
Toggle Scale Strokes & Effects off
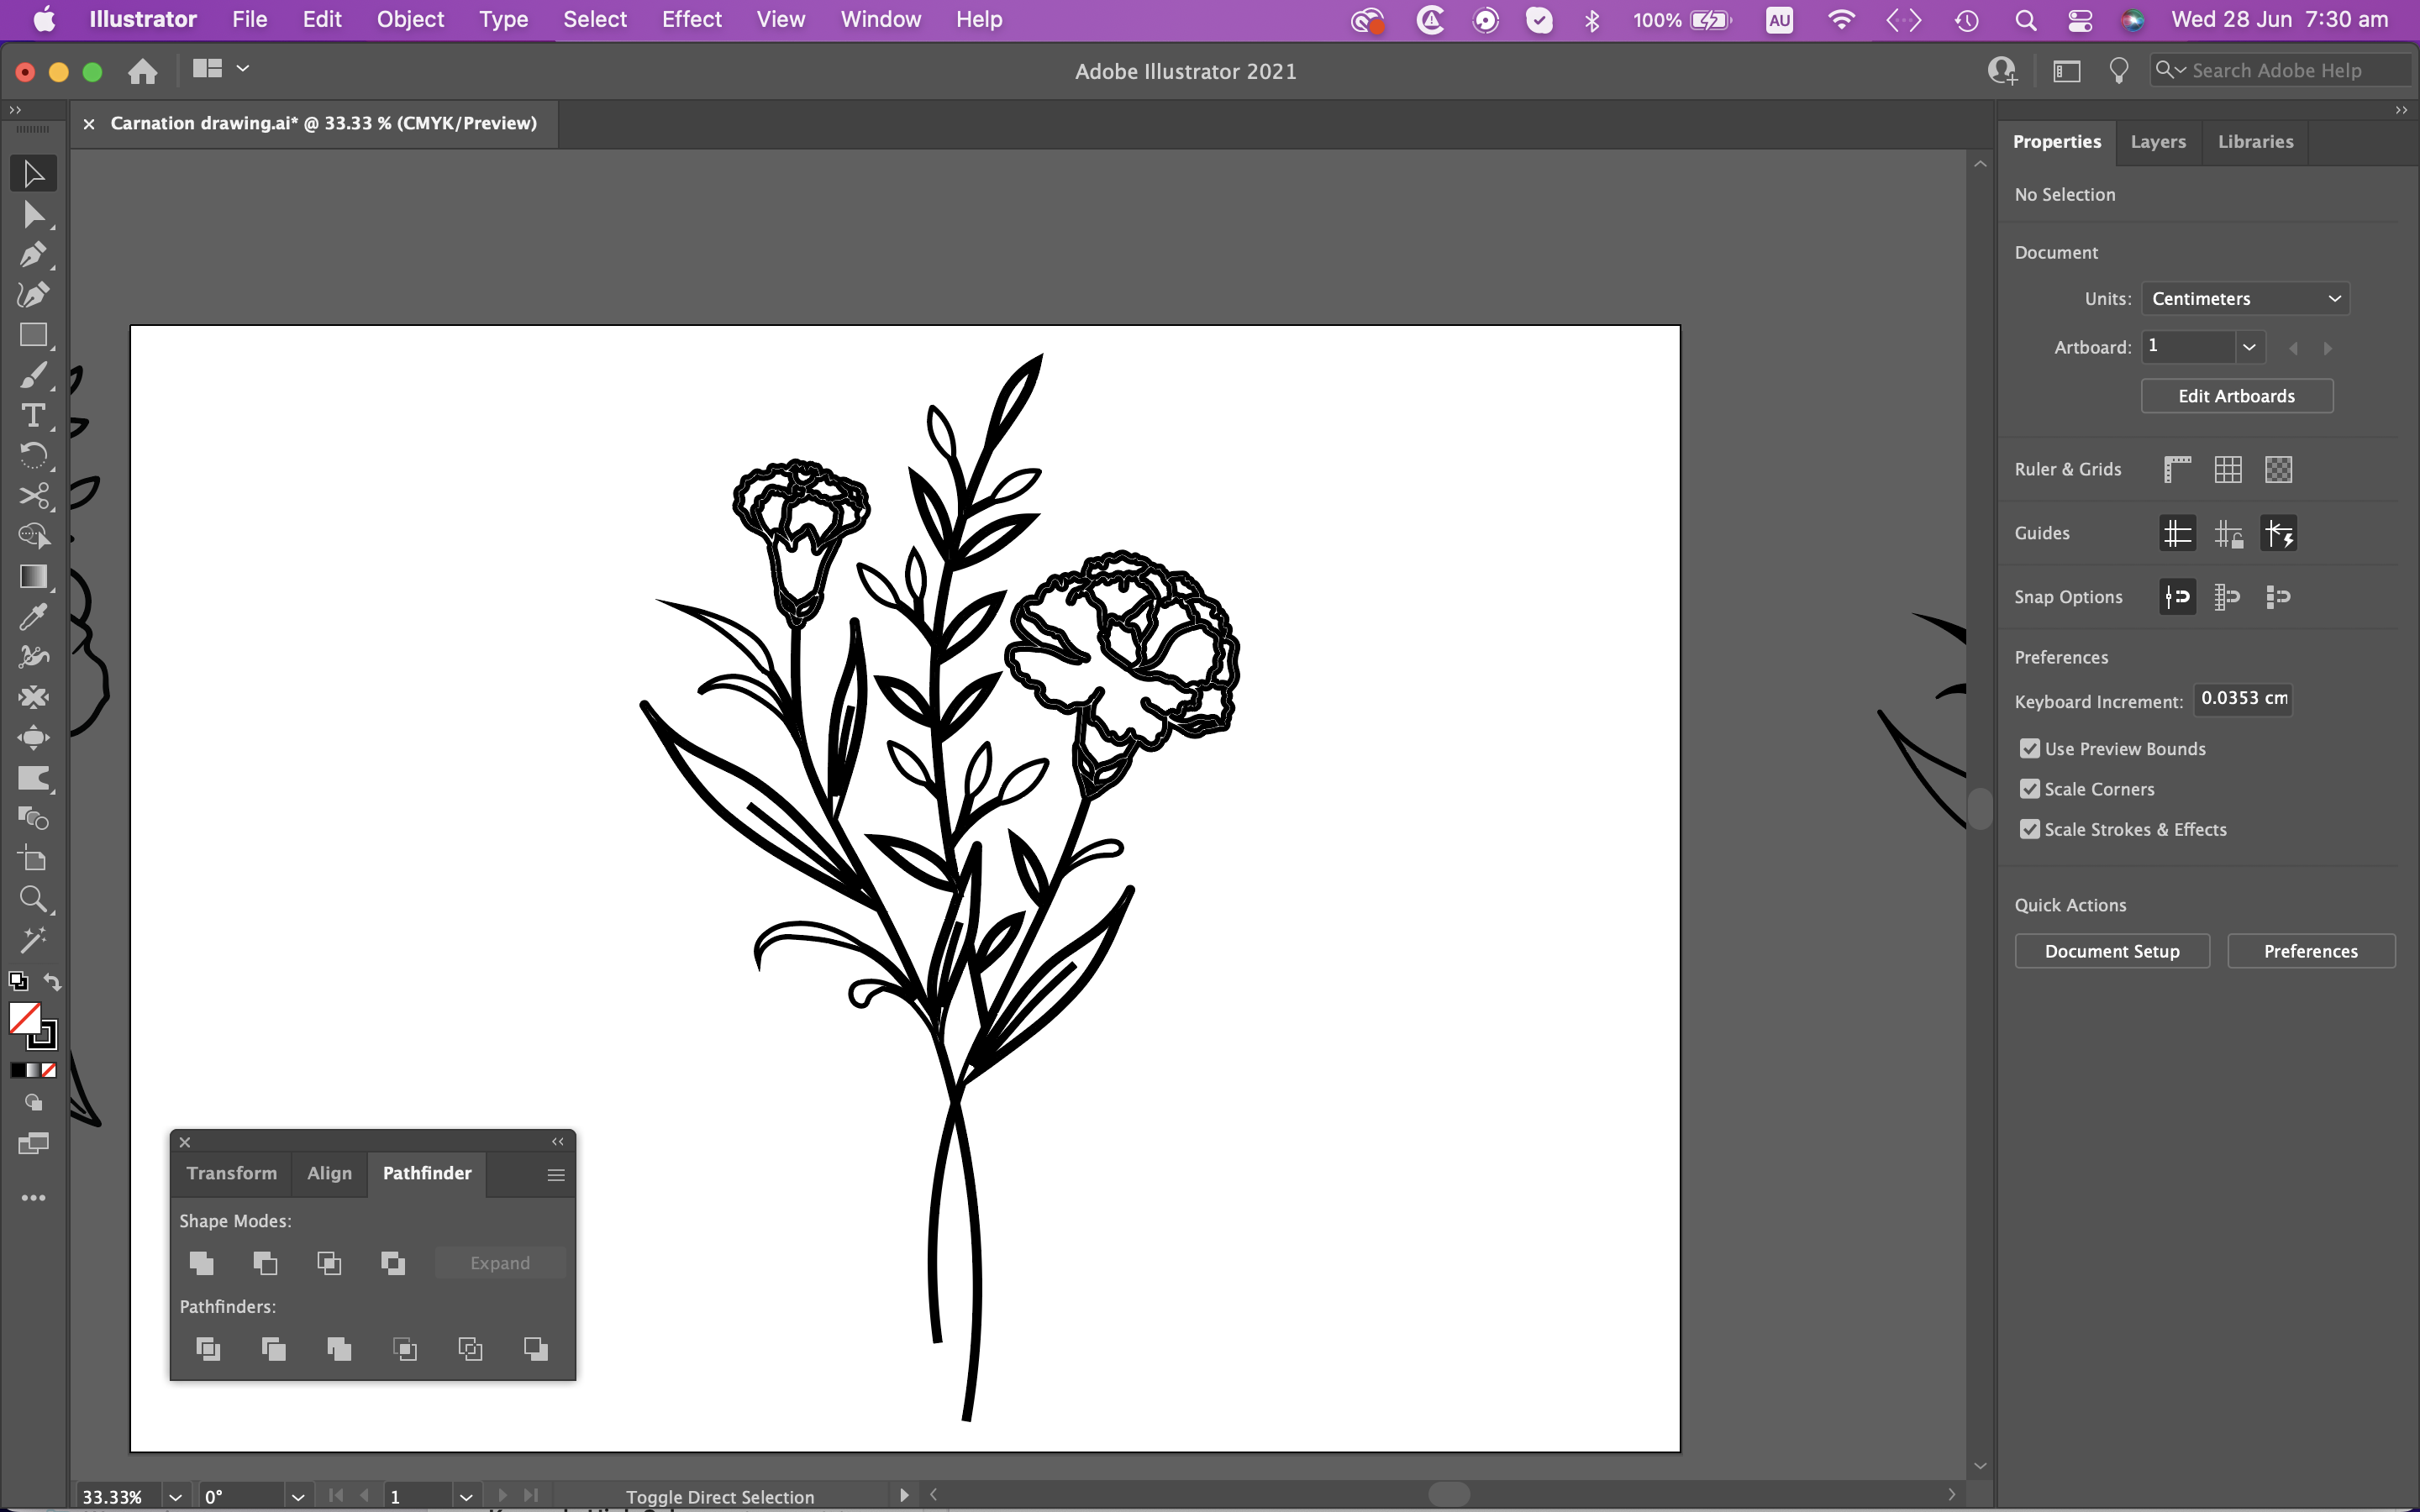point(2030,829)
